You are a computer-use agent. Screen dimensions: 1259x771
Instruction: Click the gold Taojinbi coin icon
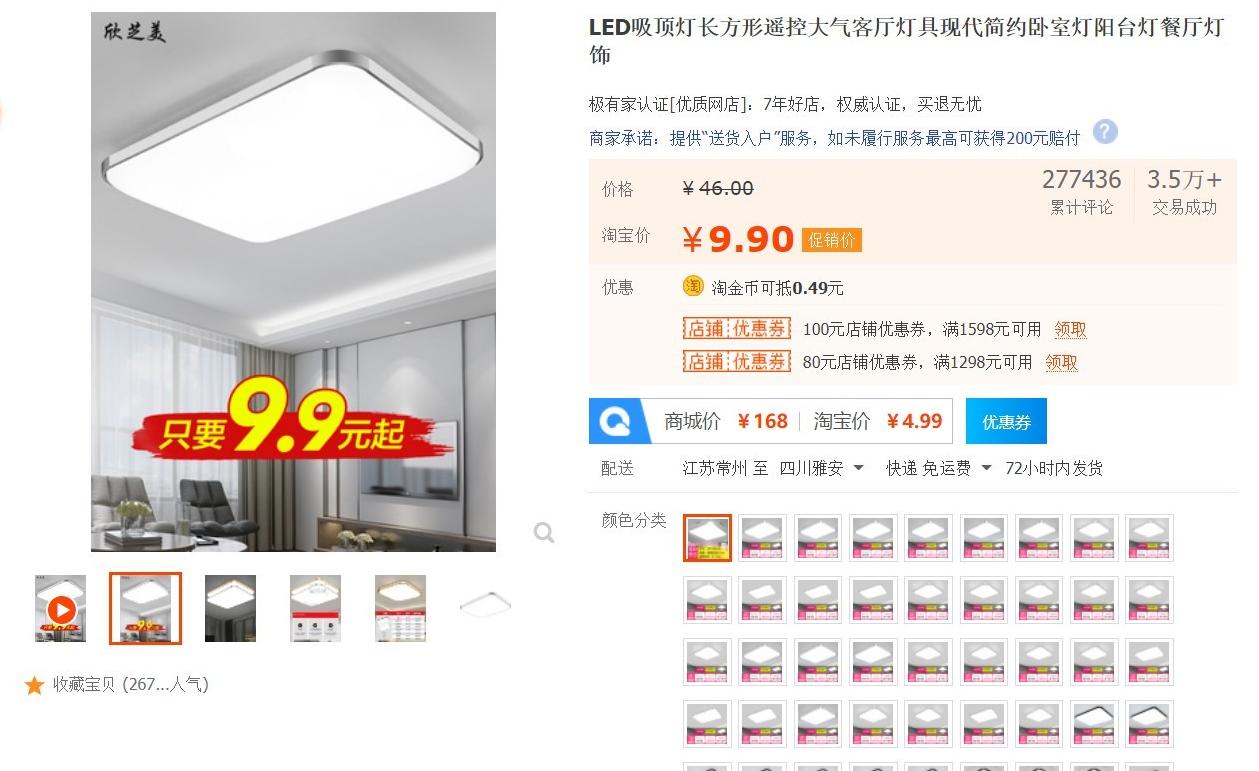point(693,287)
